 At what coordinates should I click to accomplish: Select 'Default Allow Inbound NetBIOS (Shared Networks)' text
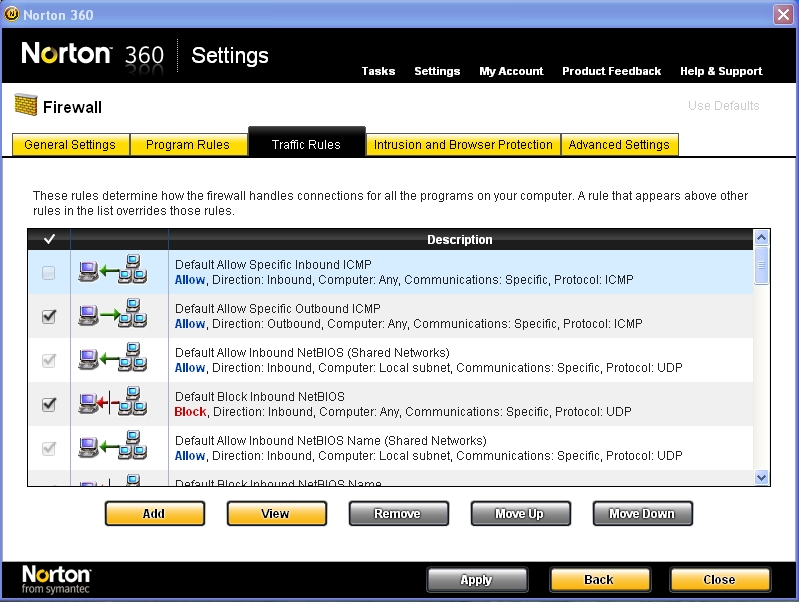click(312, 353)
